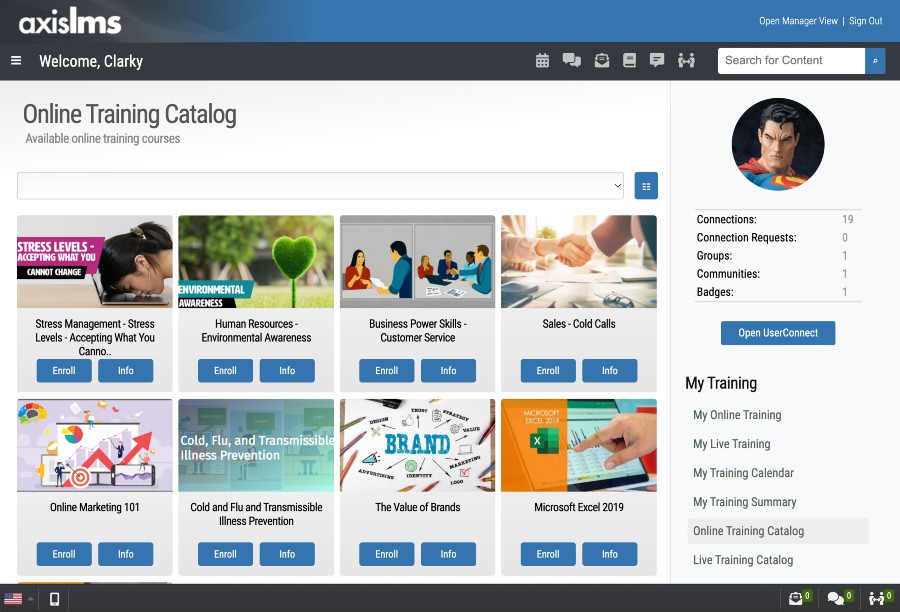
Task: Open Live Training Catalog
Action: tap(743, 560)
